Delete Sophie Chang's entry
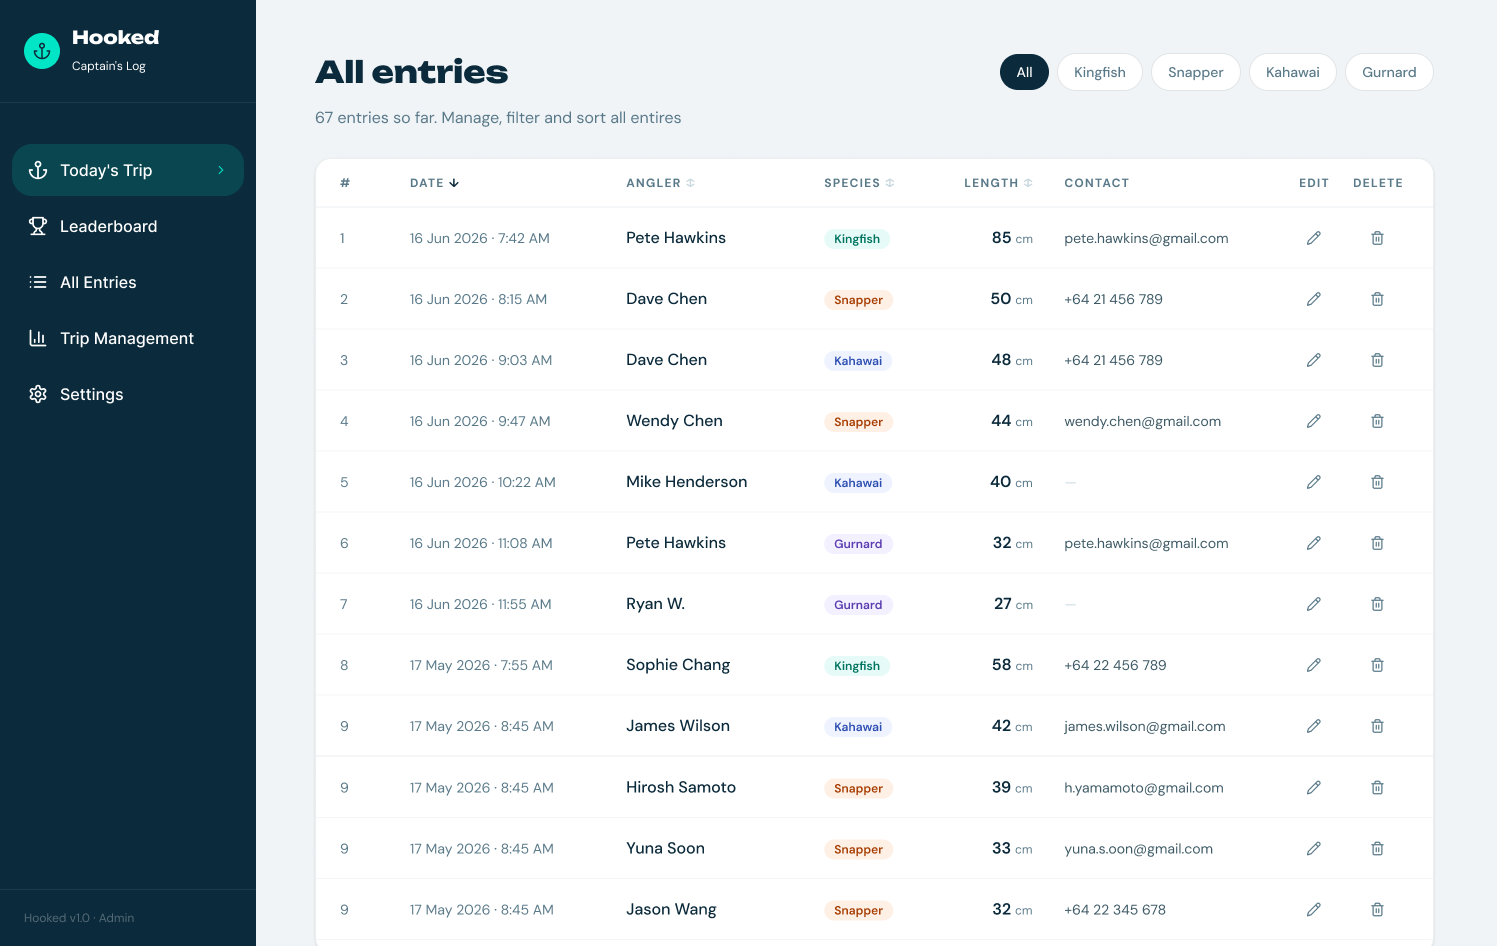The image size is (1497, 946). [1377, 665]
